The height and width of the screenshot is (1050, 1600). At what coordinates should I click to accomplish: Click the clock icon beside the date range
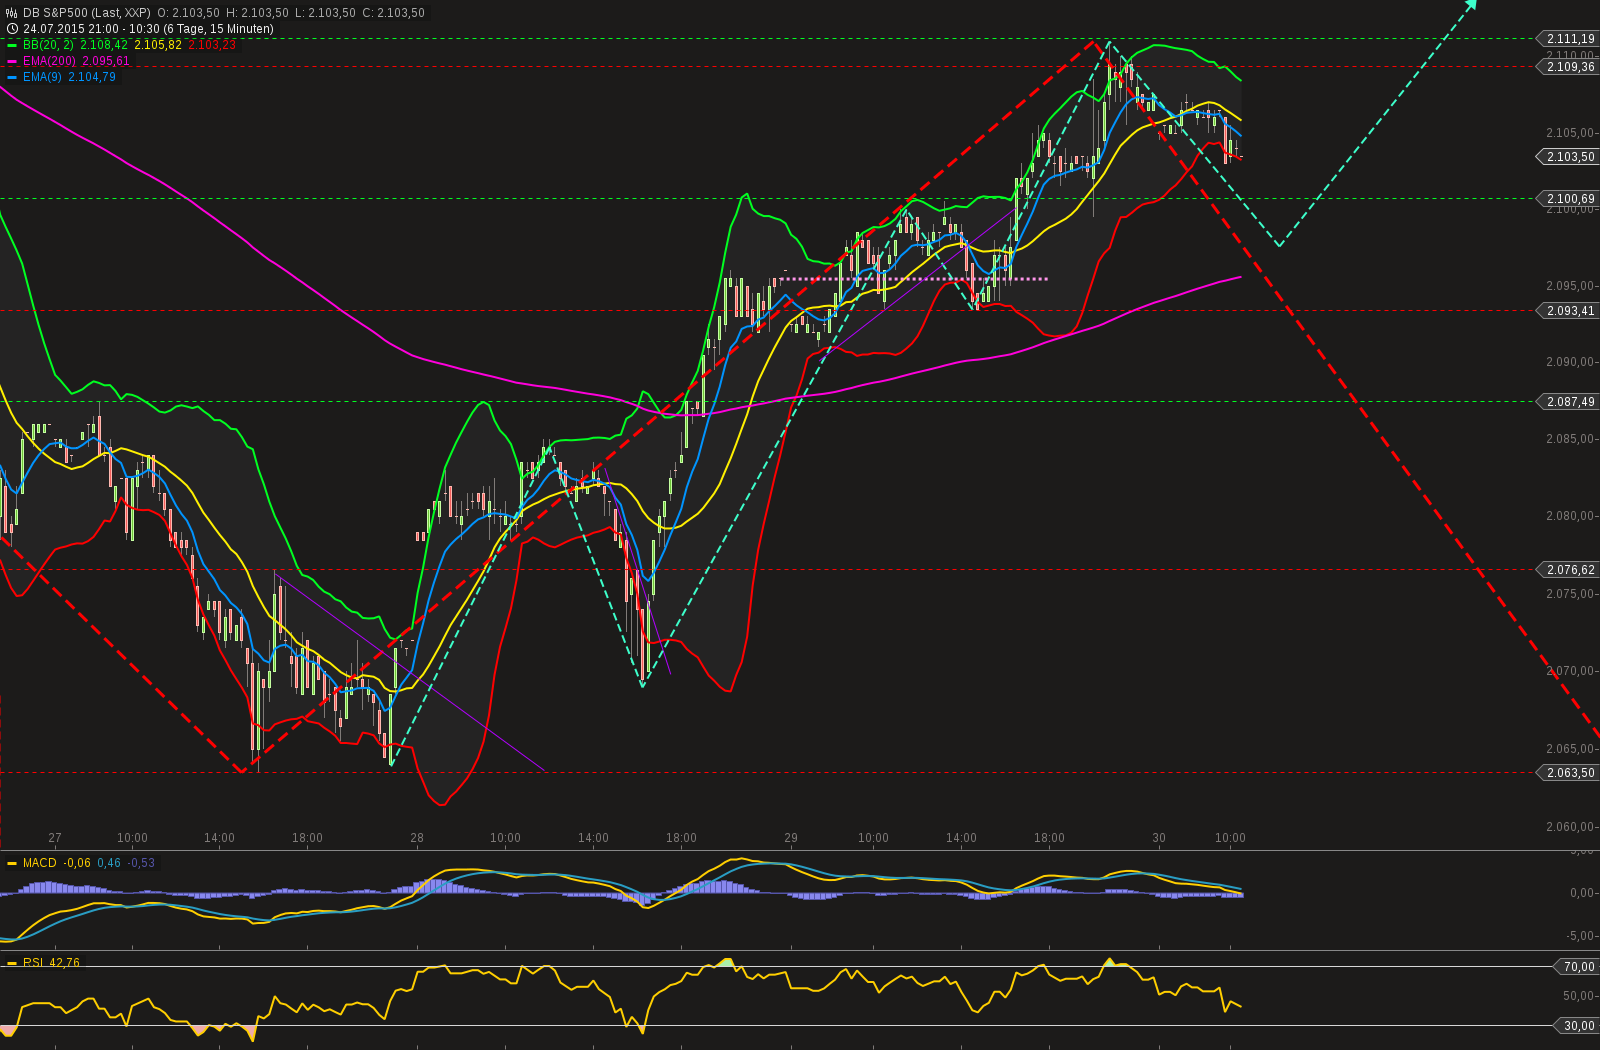[12, 29]
